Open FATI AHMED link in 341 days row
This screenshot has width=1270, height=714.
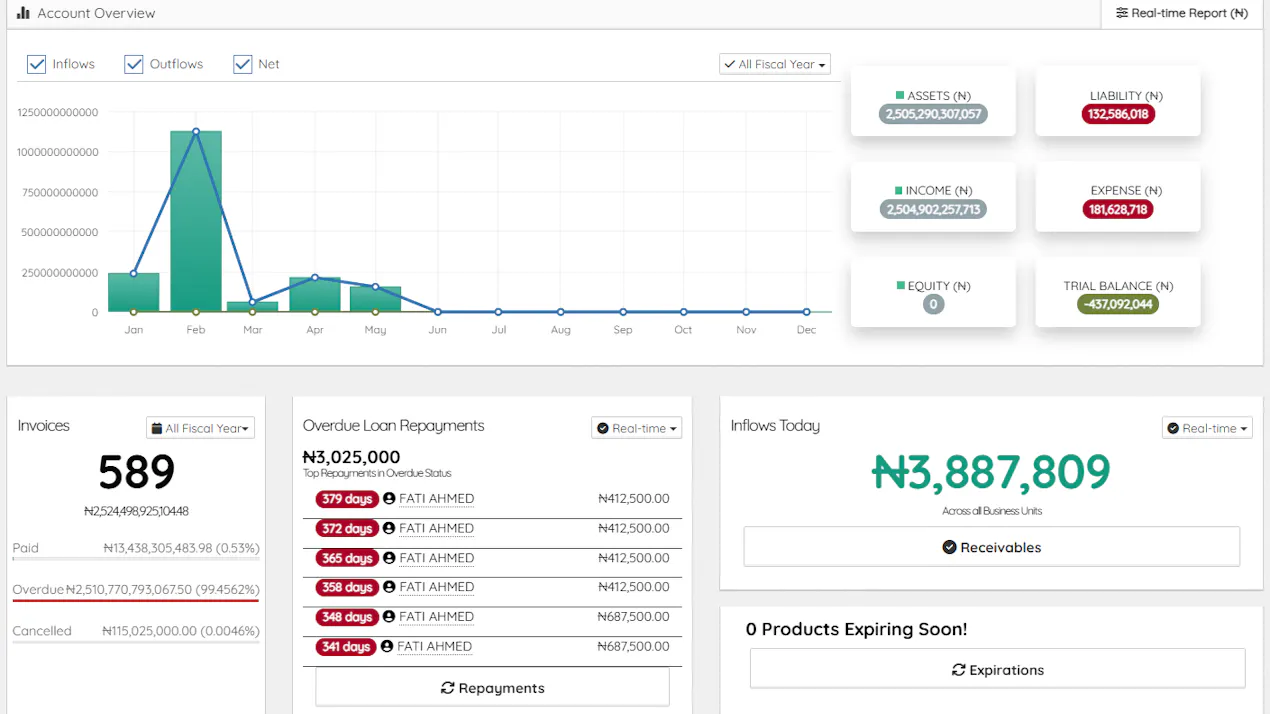[x=435, y=647]
